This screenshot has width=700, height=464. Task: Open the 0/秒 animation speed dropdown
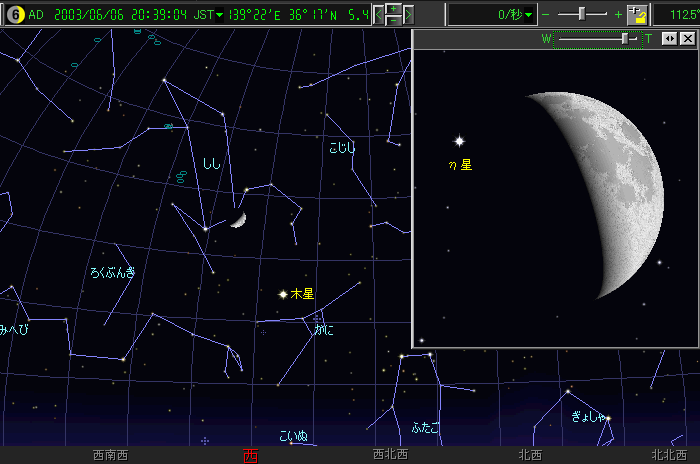(529, 14)
